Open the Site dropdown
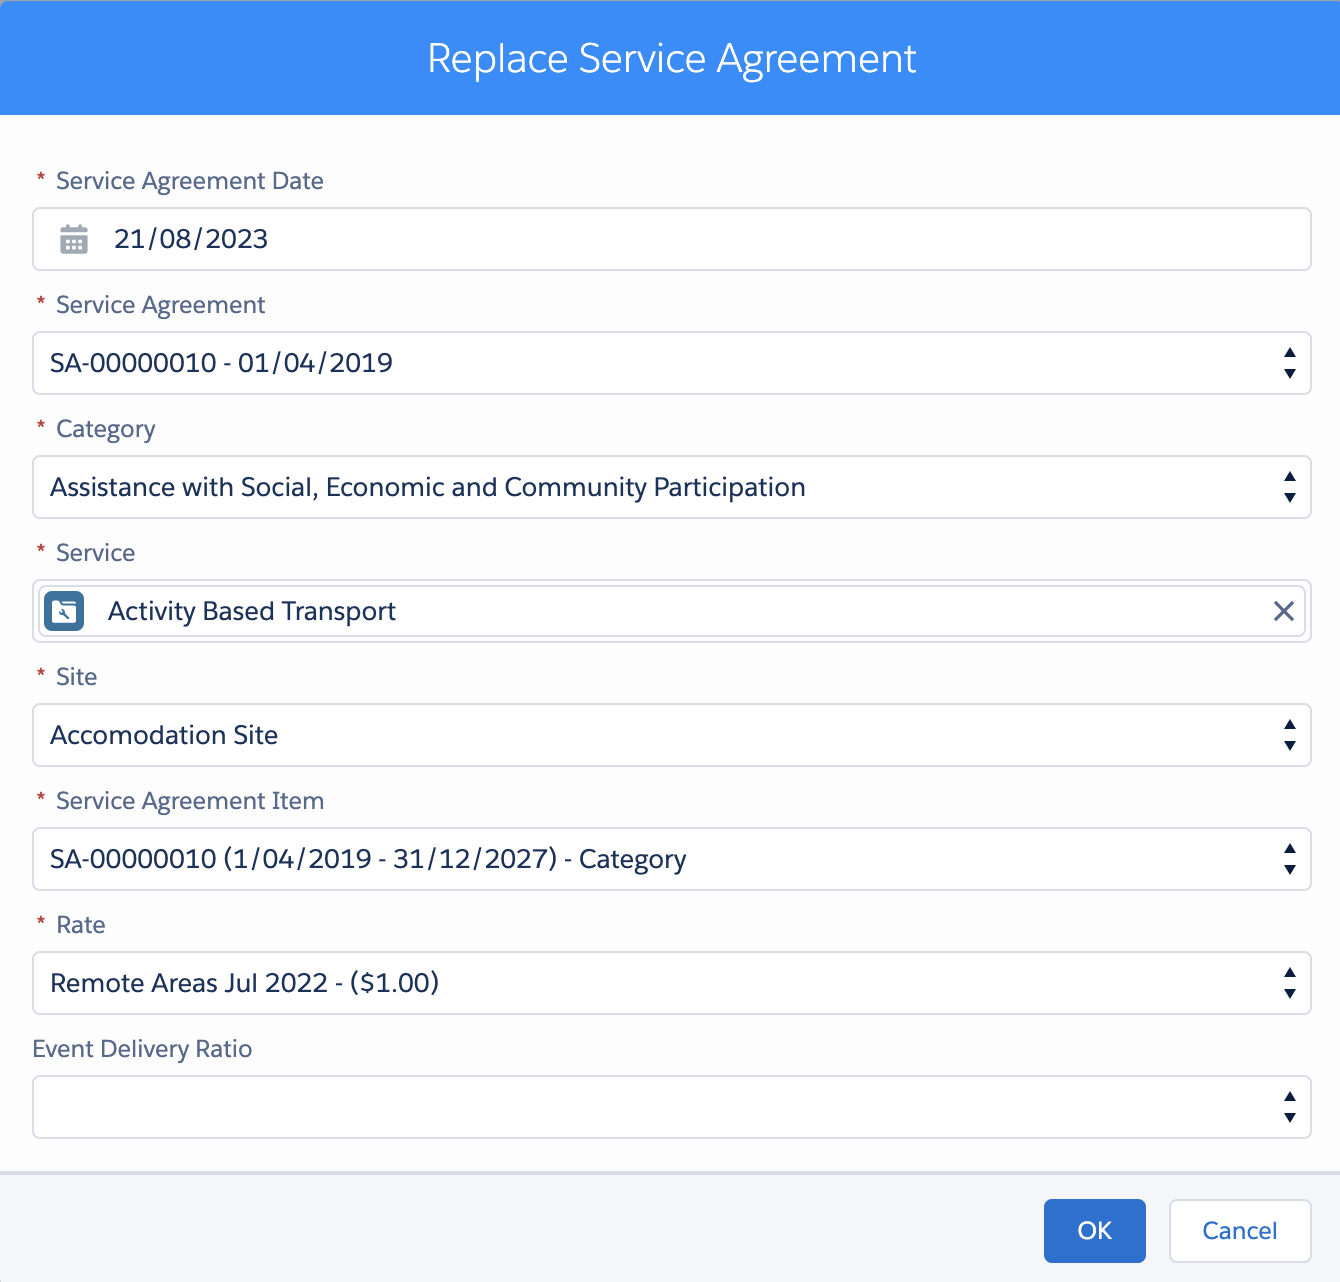The width and height of the screenshot is (1340, 1282). coord(672,735)
